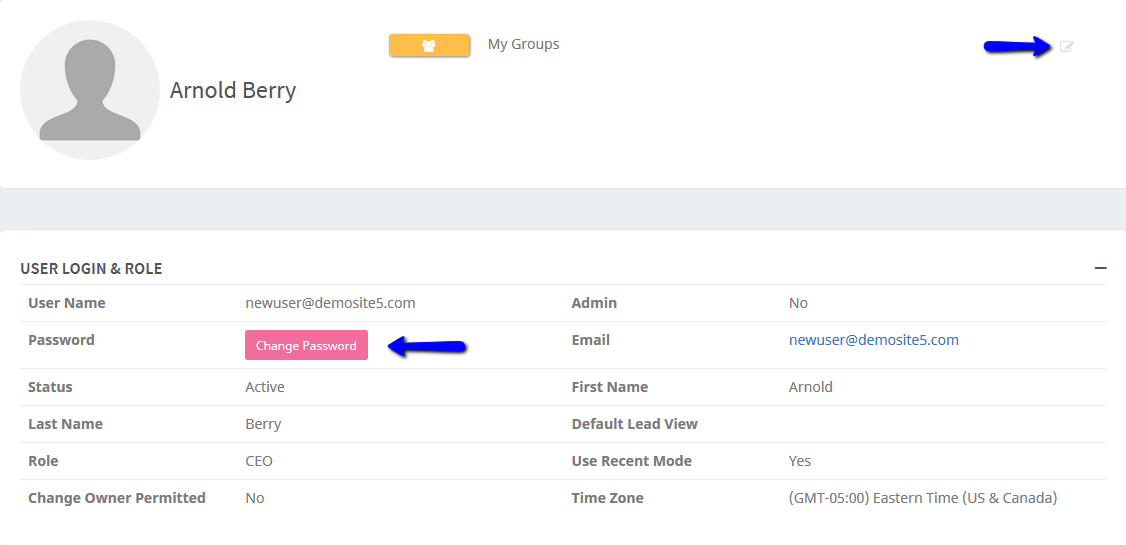Click the Admin field No value

tap(798, 303)
